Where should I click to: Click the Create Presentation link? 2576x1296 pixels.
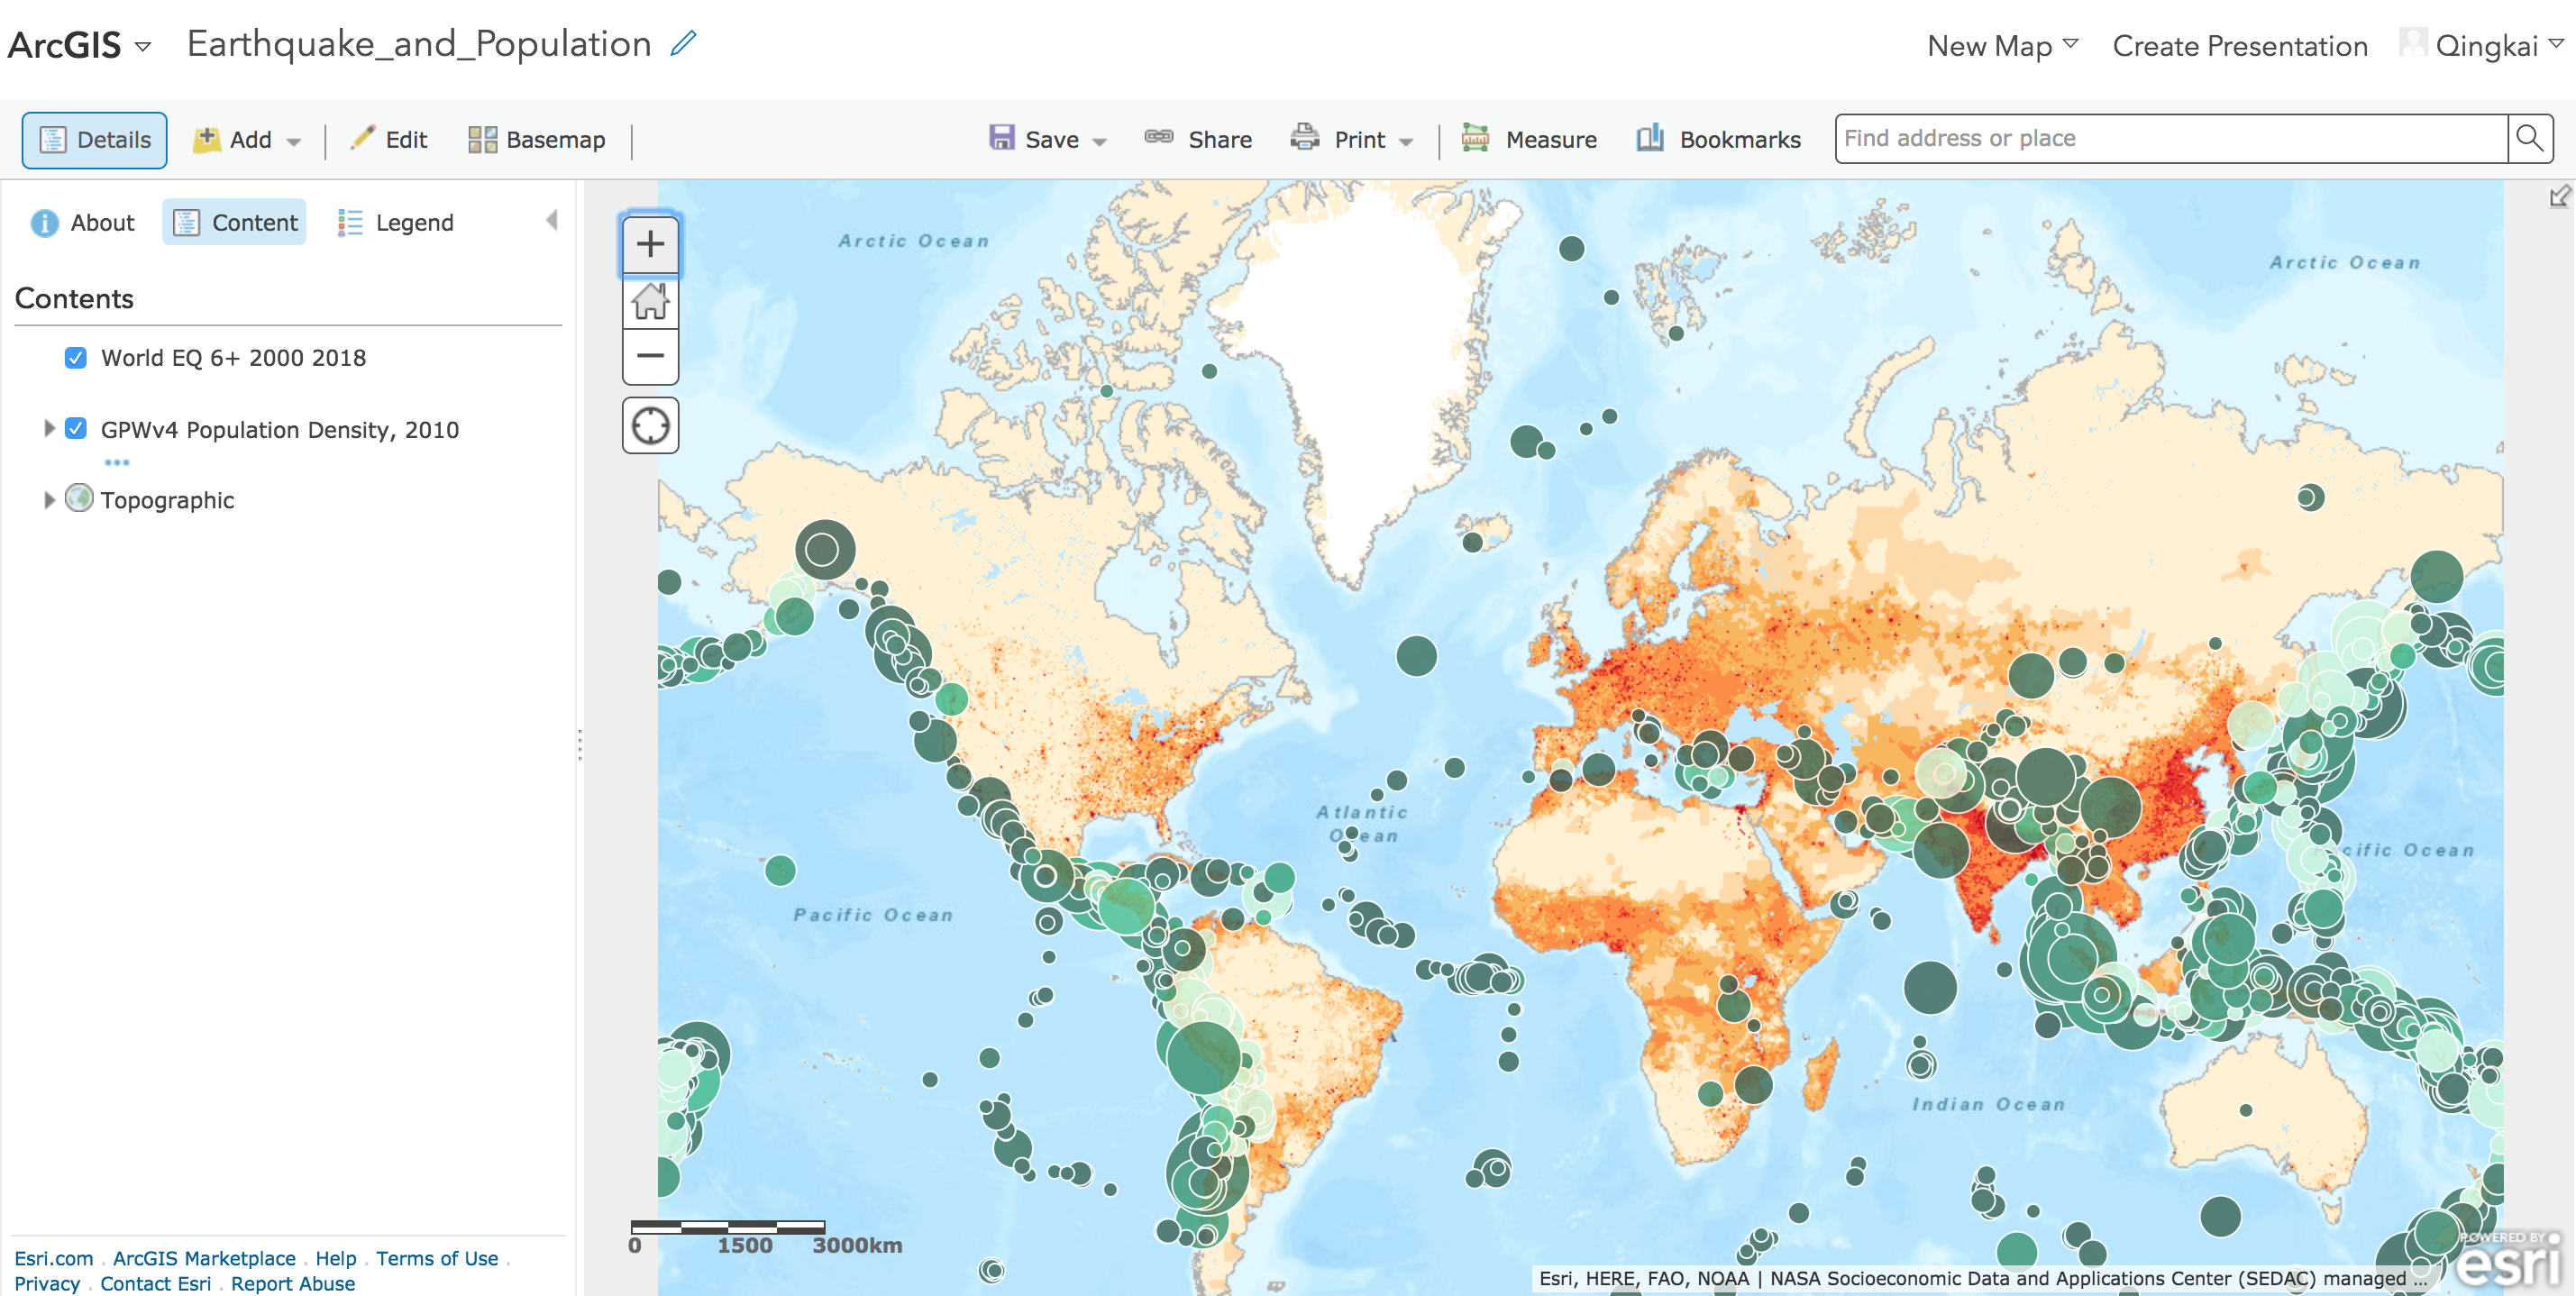click(2239, 46)
